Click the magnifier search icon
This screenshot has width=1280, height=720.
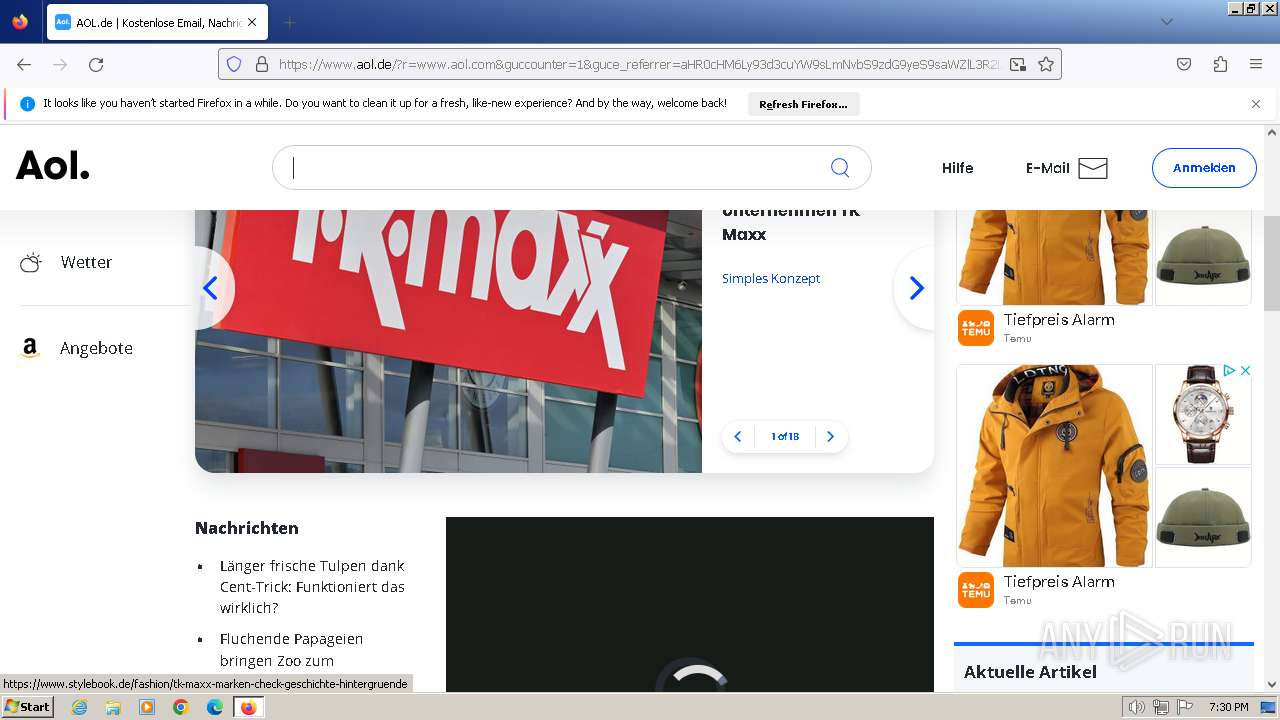pyautogui.click(x=840, y=168)
